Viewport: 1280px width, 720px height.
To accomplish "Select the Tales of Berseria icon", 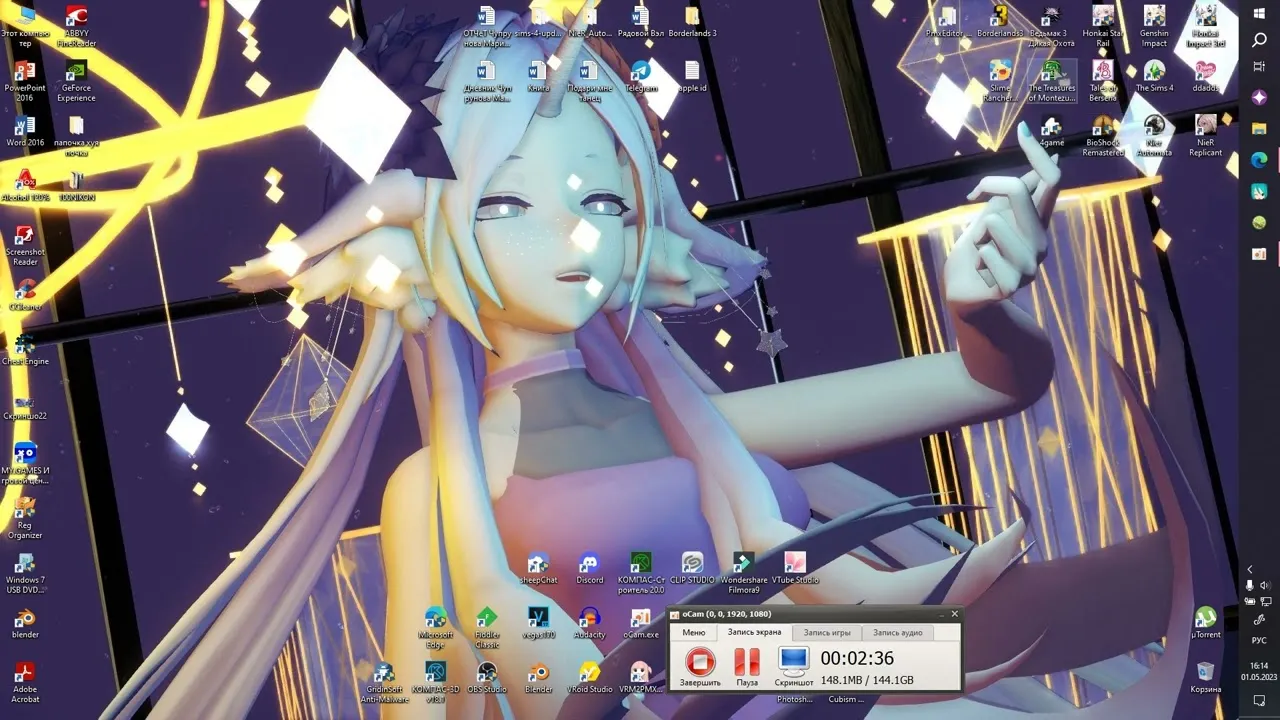I will 1103,82.
